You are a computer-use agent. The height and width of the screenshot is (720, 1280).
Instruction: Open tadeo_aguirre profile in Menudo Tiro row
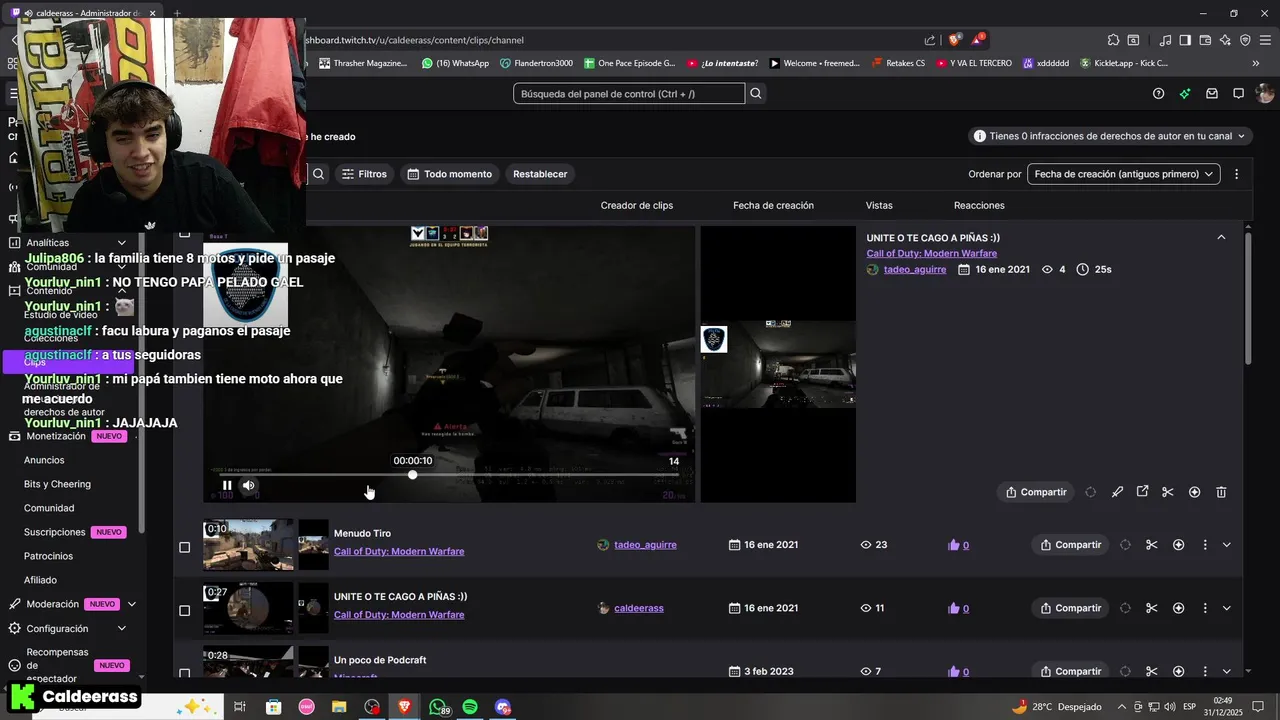pyautogui.click(x=645, y=545)
